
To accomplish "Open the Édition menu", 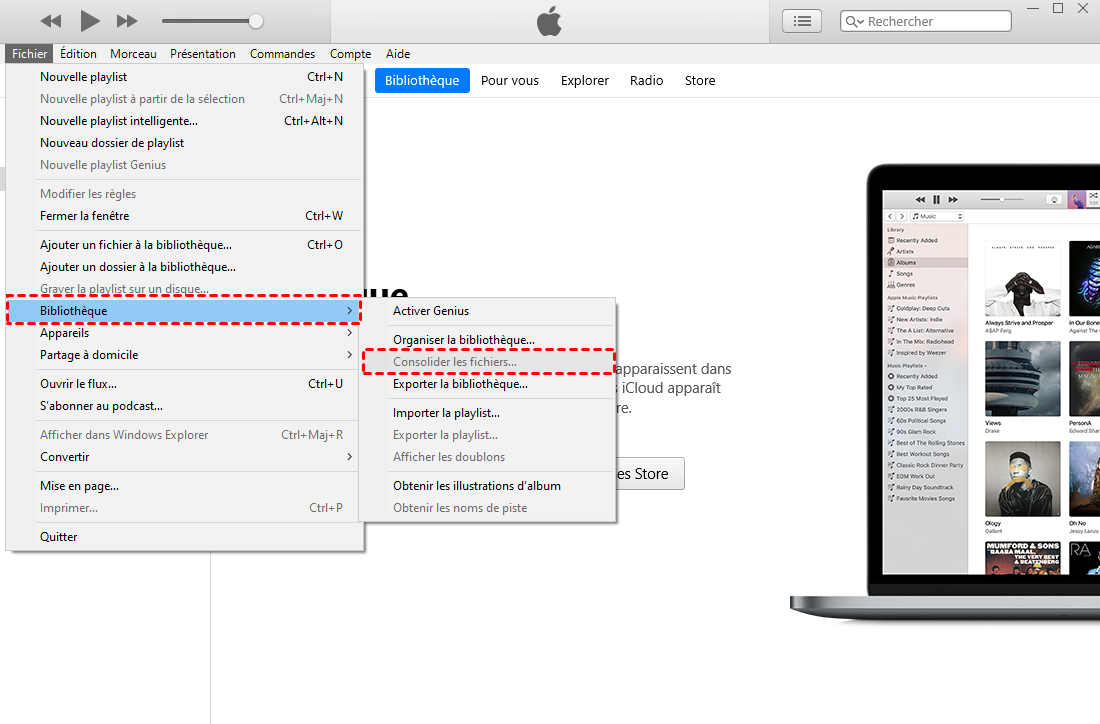I will click(x=78, y=54).
